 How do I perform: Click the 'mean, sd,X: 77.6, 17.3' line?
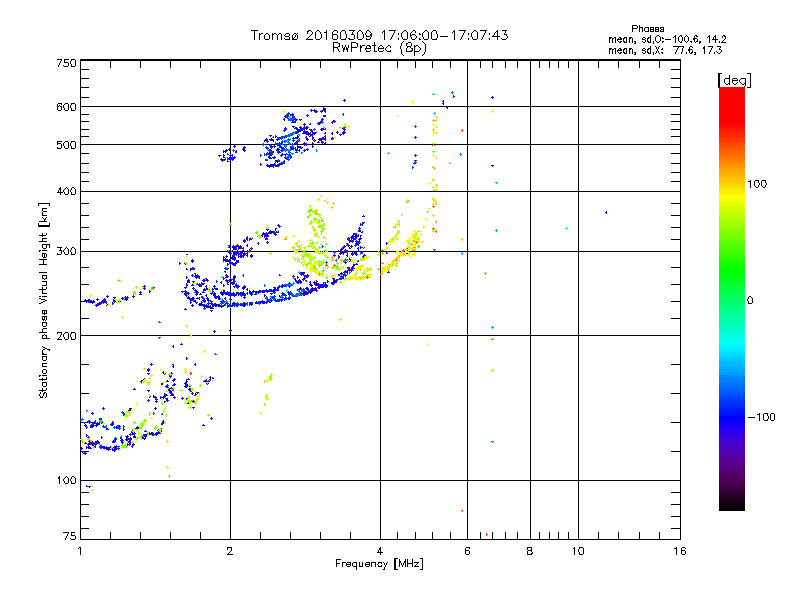(x=665, y=50)
